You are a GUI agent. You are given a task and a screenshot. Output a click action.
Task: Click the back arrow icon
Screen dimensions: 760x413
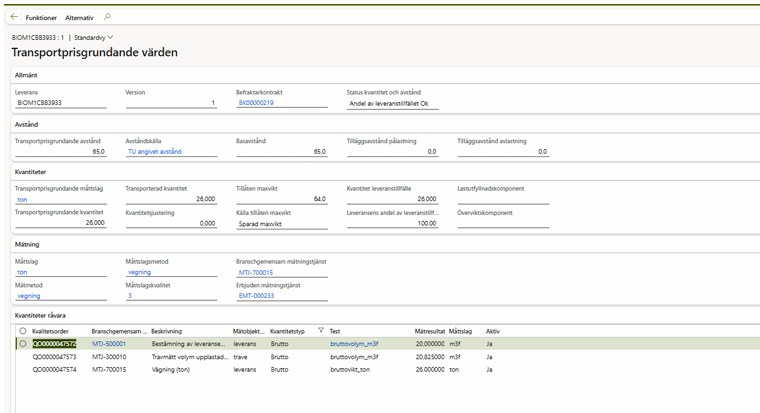14,18
